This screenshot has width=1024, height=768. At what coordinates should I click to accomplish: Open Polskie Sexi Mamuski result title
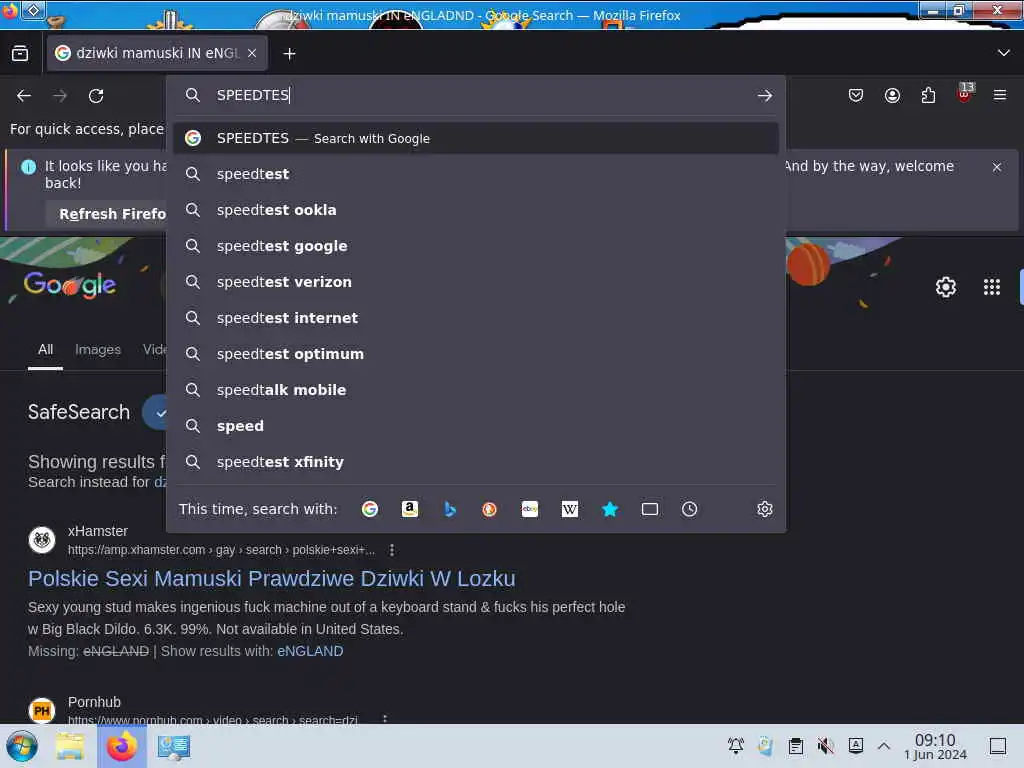(272, 579)
